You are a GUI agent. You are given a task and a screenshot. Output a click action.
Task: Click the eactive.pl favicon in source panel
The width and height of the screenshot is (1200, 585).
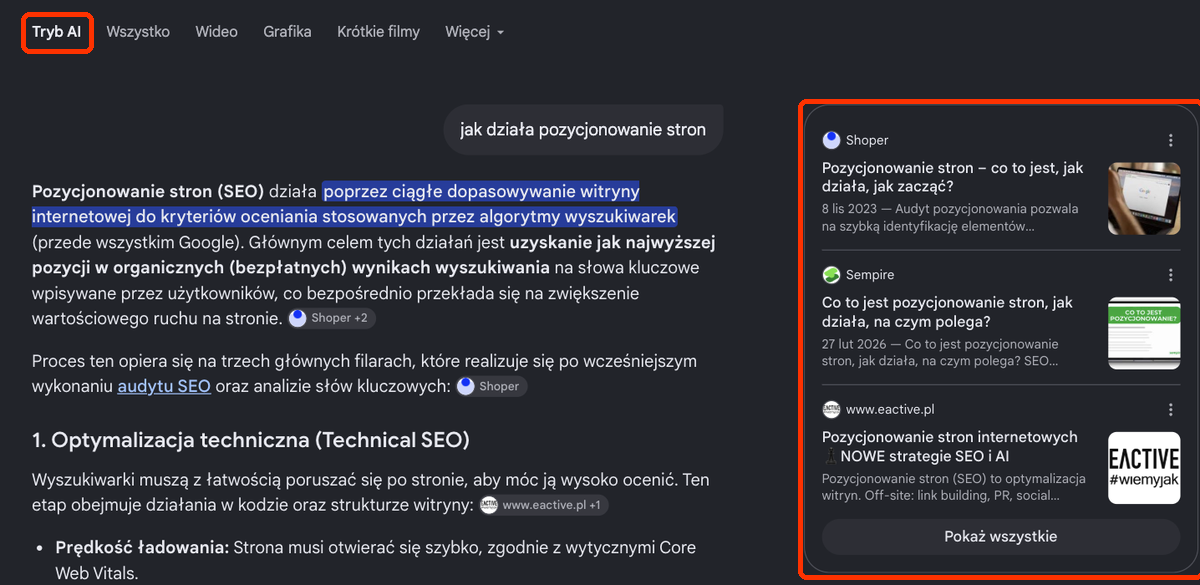click(x=831, y=409)
